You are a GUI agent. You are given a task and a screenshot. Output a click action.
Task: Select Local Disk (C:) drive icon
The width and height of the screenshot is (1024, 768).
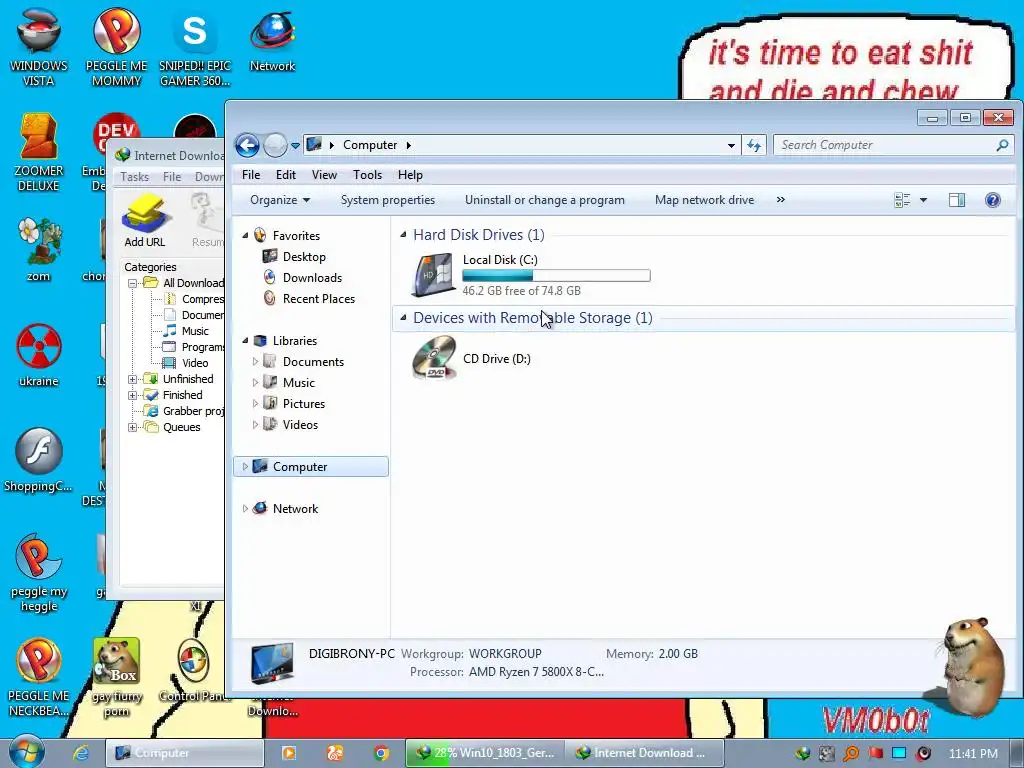434,274
